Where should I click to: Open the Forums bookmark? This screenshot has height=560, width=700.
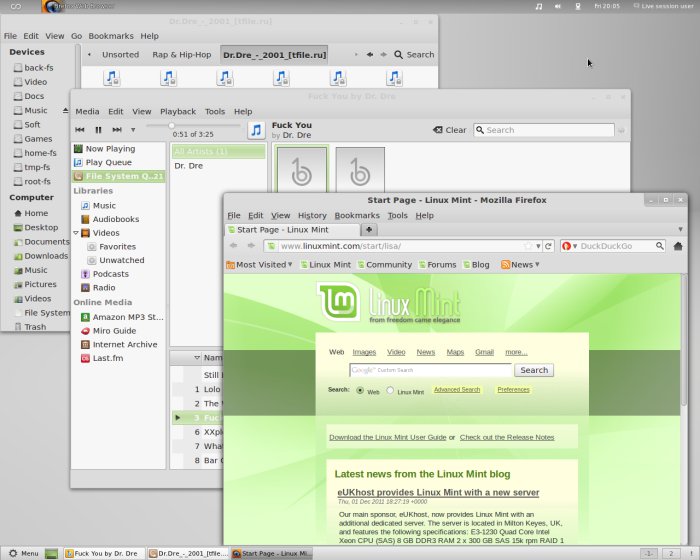coord(438,265)
